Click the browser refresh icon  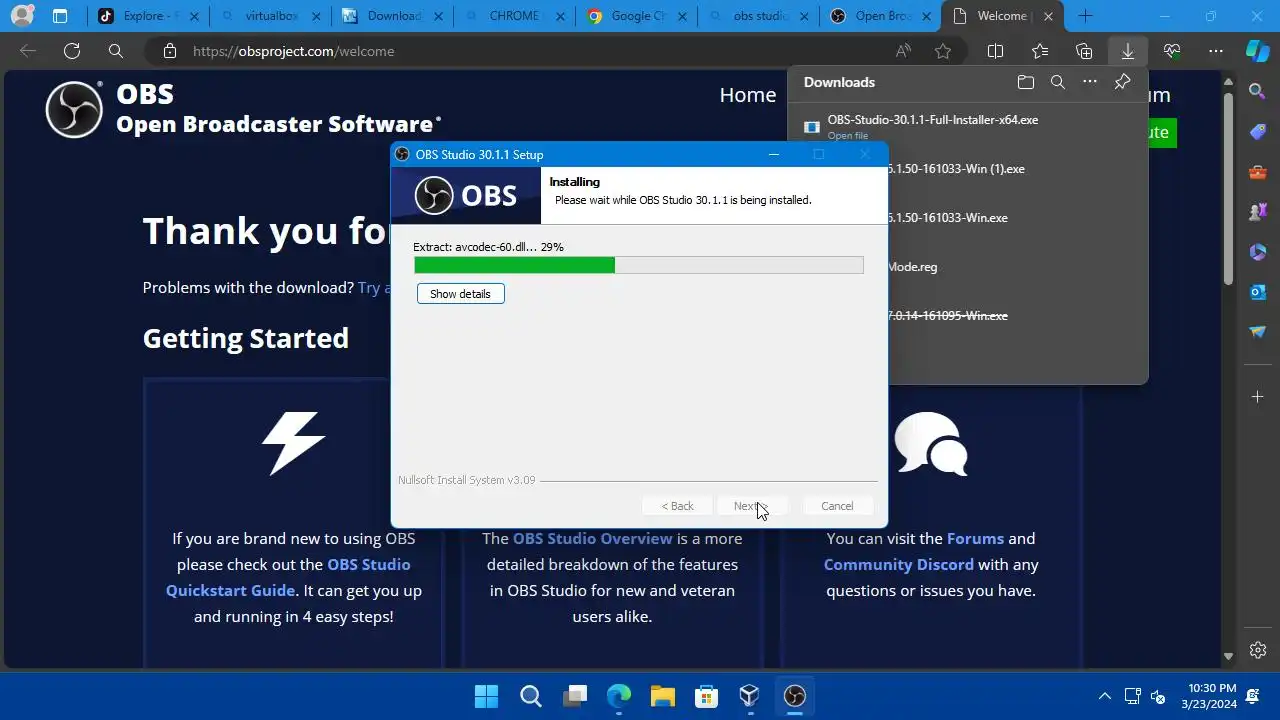pos(72,51)
